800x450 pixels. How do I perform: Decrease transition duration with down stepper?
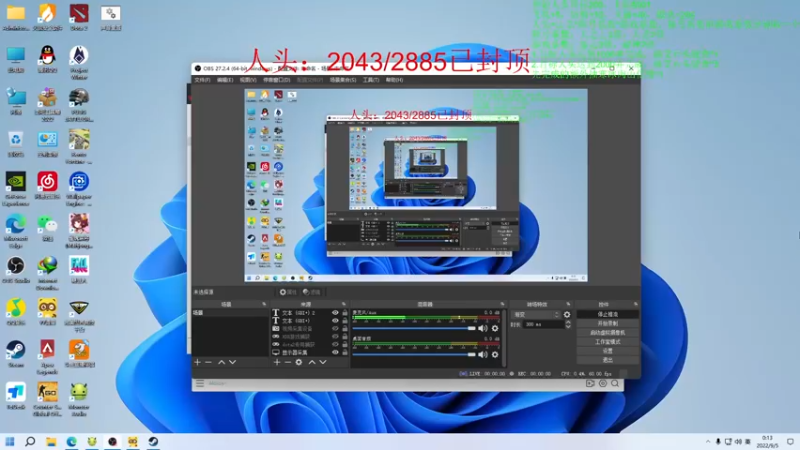coord(568,327)
